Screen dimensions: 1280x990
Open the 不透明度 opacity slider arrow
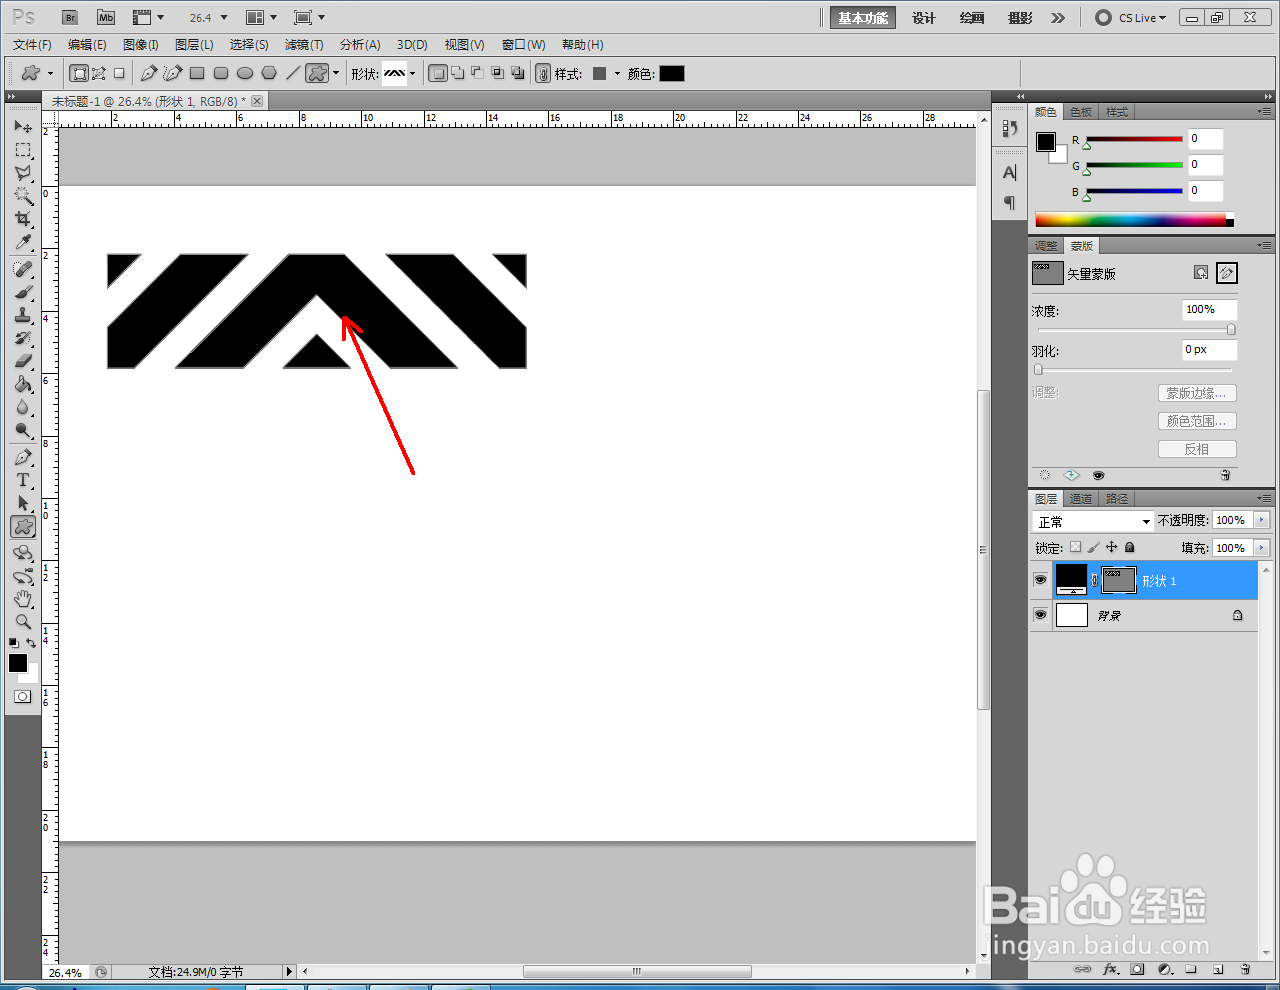(1261, 520)
